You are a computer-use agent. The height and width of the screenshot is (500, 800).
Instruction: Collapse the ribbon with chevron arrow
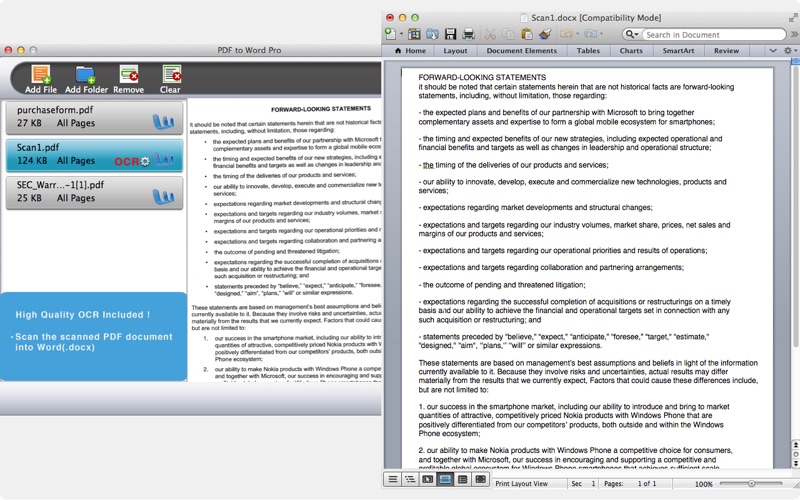tap(773, 51)
